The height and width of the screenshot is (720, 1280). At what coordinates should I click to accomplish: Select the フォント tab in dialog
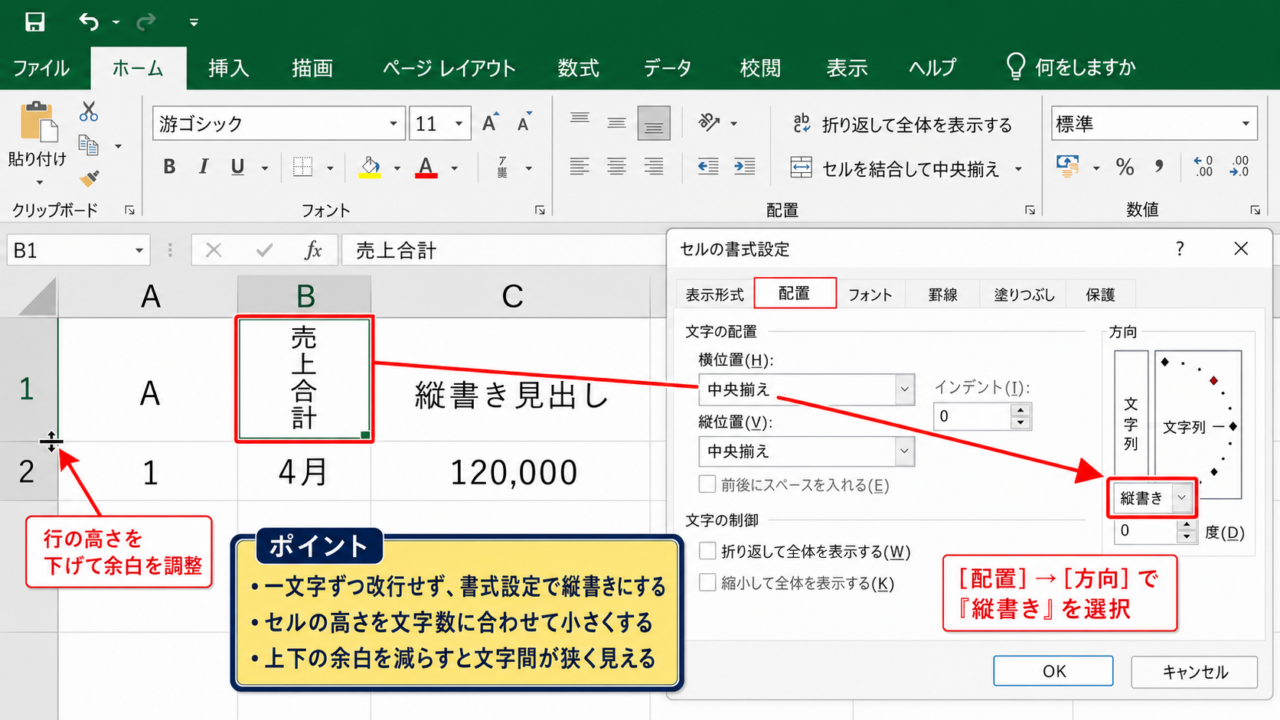(870, 294)
